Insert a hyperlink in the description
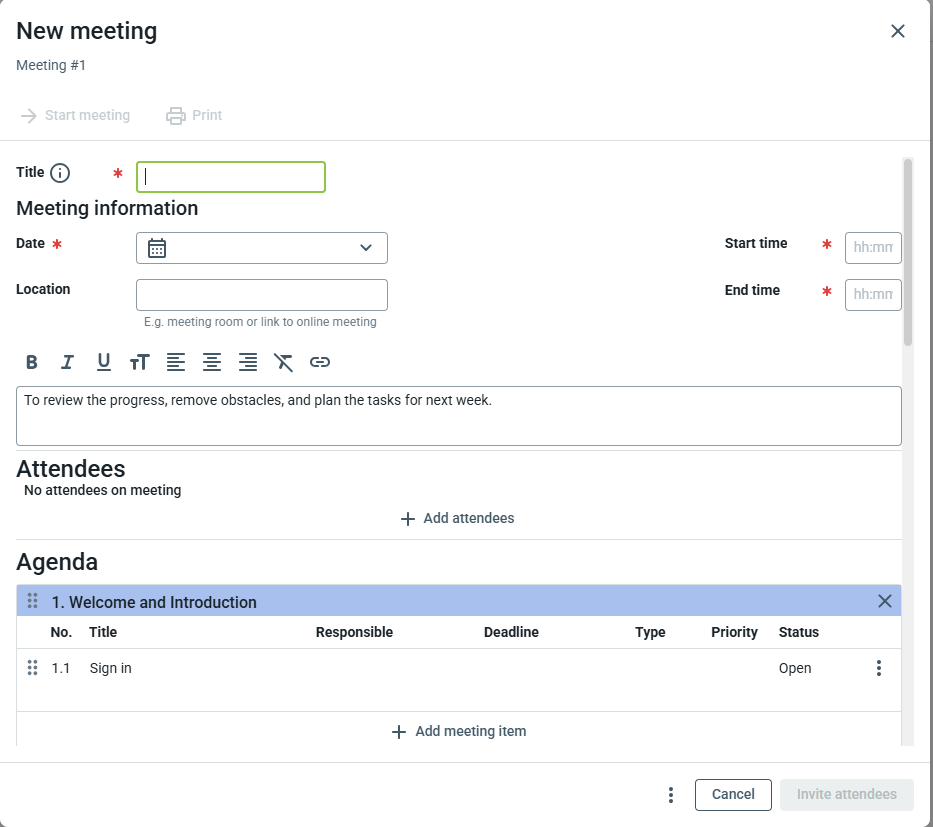933x827 pixels. click(320, 362)
